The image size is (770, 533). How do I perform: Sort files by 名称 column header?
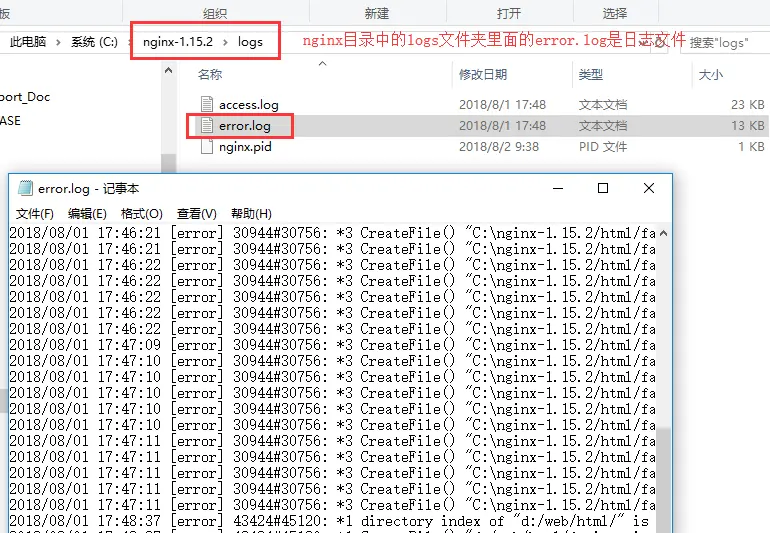pyautogui.click(x=210, y=75)
